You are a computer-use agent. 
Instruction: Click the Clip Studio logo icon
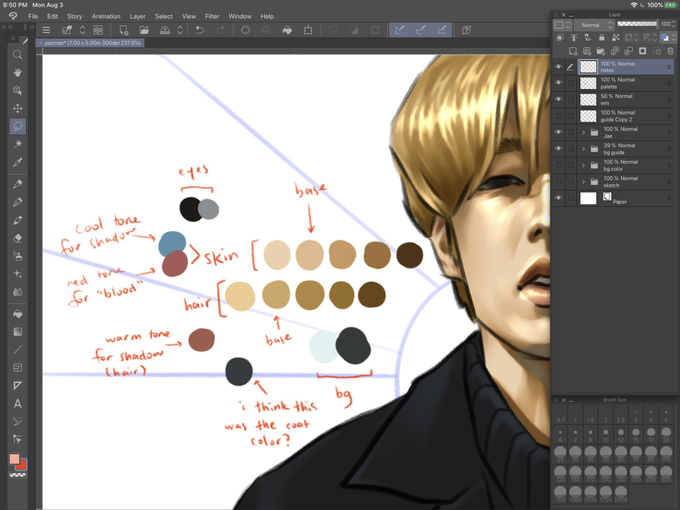pyautogui.click(x=13, y=16)
